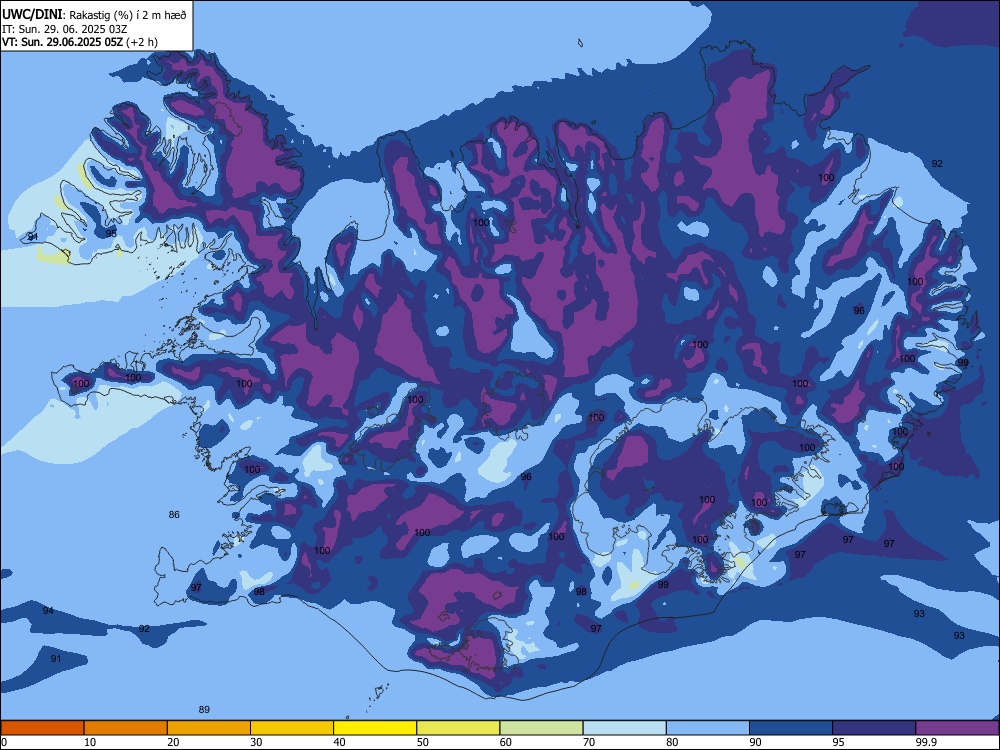
Task: Click the '10' tick label on the color scale
Action: [x=90, y=742]
